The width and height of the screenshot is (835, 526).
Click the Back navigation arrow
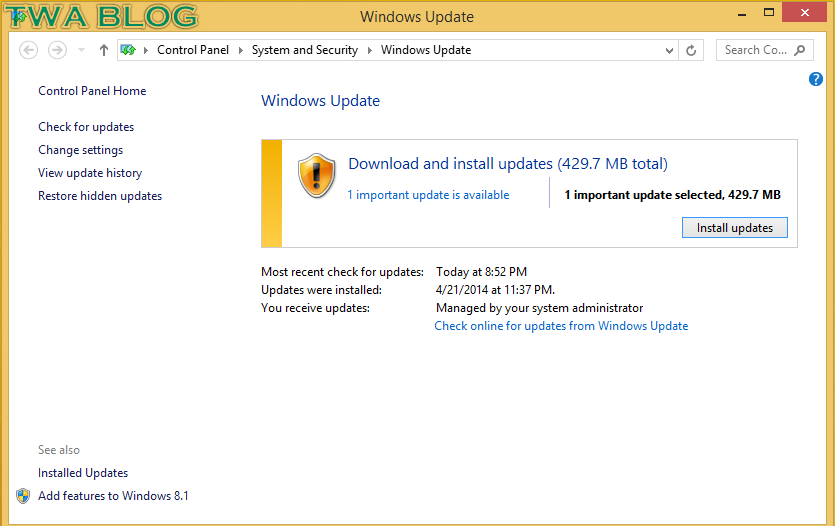(x=29, y=50)
